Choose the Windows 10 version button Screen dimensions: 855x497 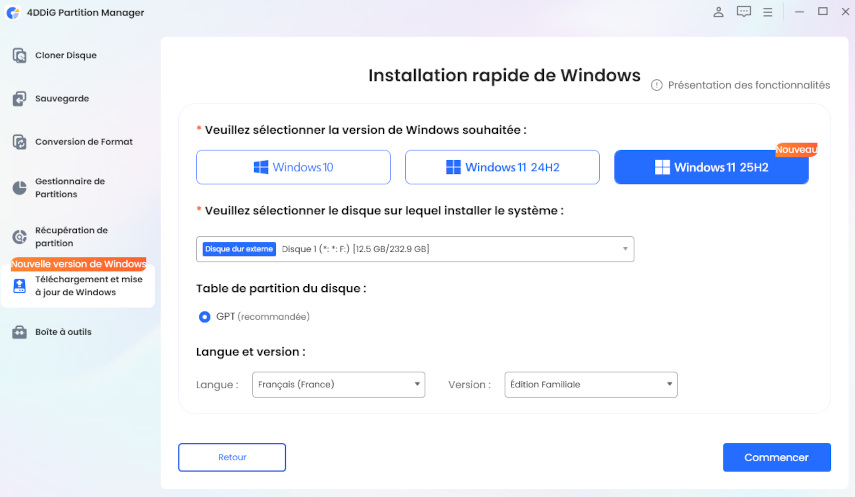pyautogui.click(x=293, y=167)
